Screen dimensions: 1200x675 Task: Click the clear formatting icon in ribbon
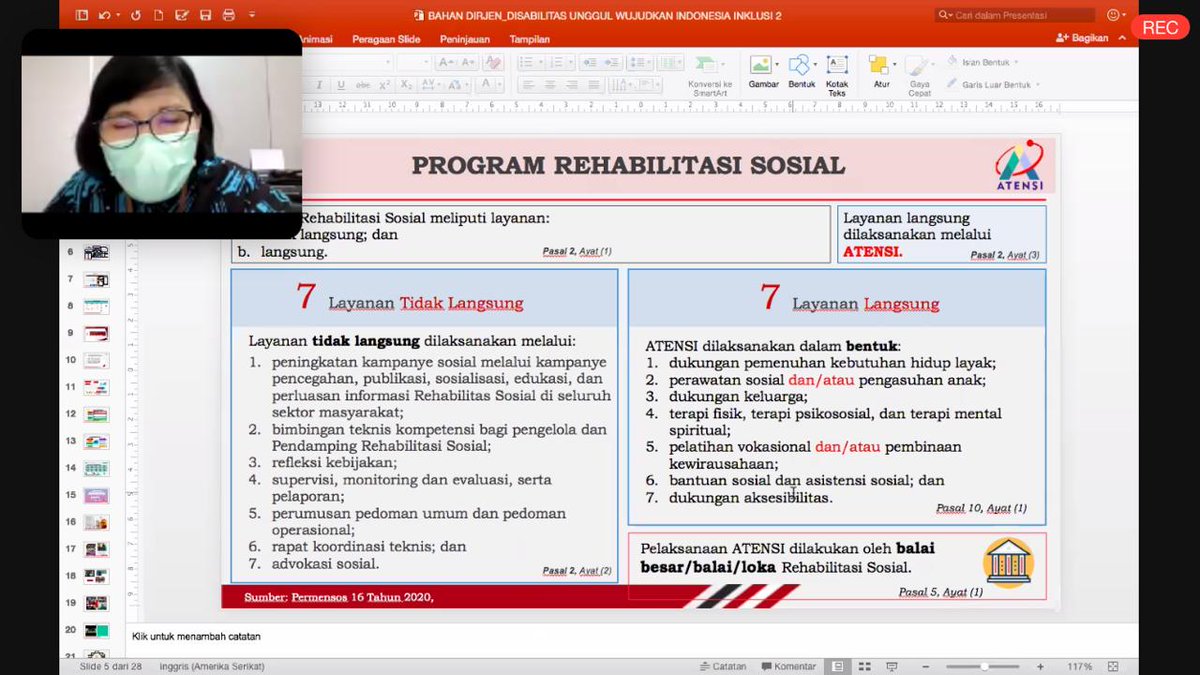click(492, 62)
